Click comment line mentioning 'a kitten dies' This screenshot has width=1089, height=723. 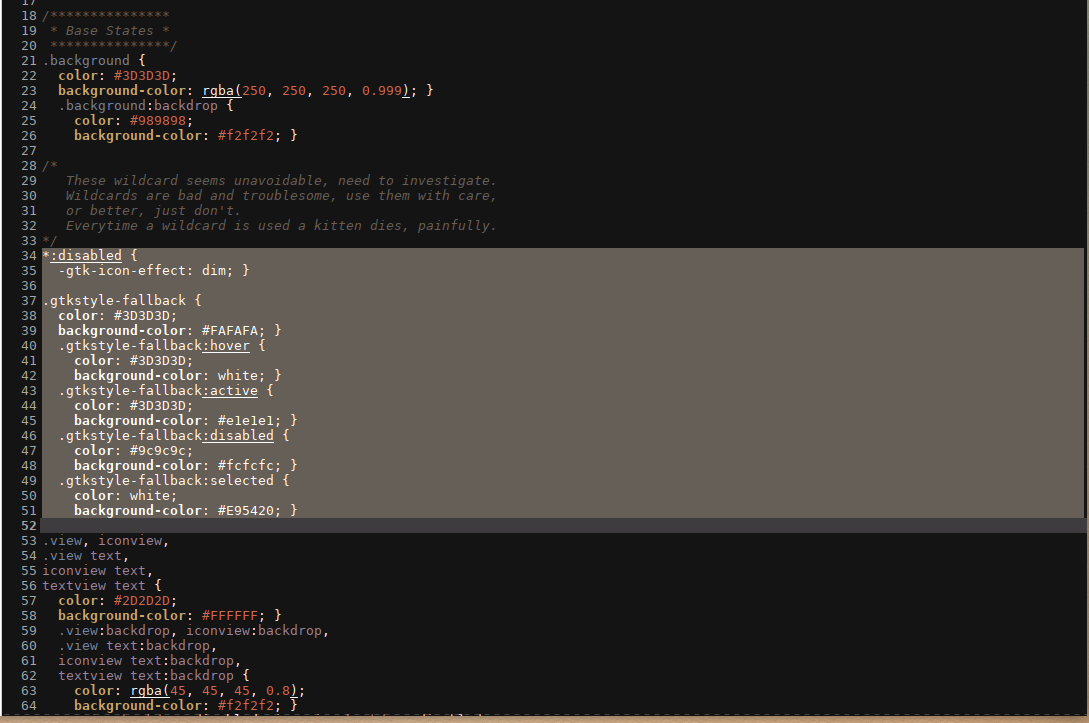281,226
